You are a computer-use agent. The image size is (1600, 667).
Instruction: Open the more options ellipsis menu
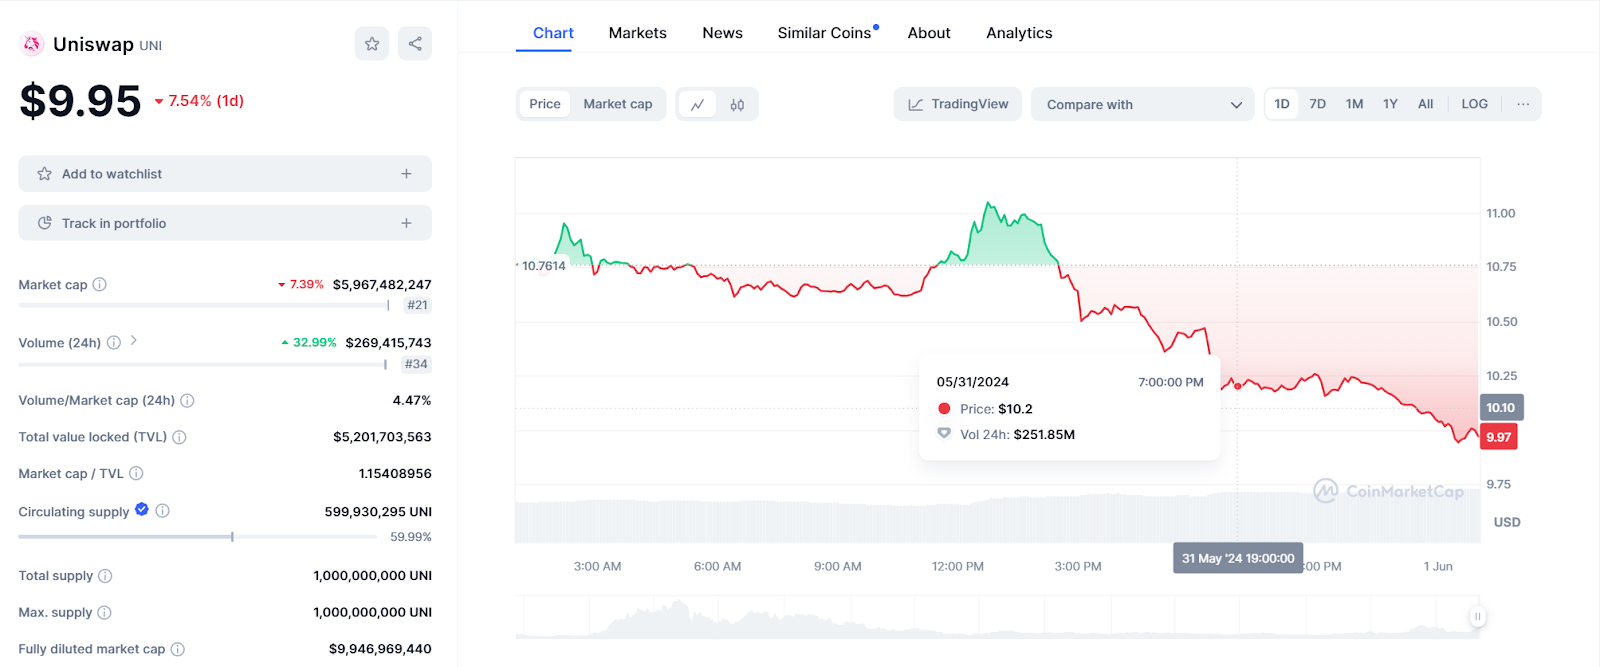click(x=1523, y=104)
